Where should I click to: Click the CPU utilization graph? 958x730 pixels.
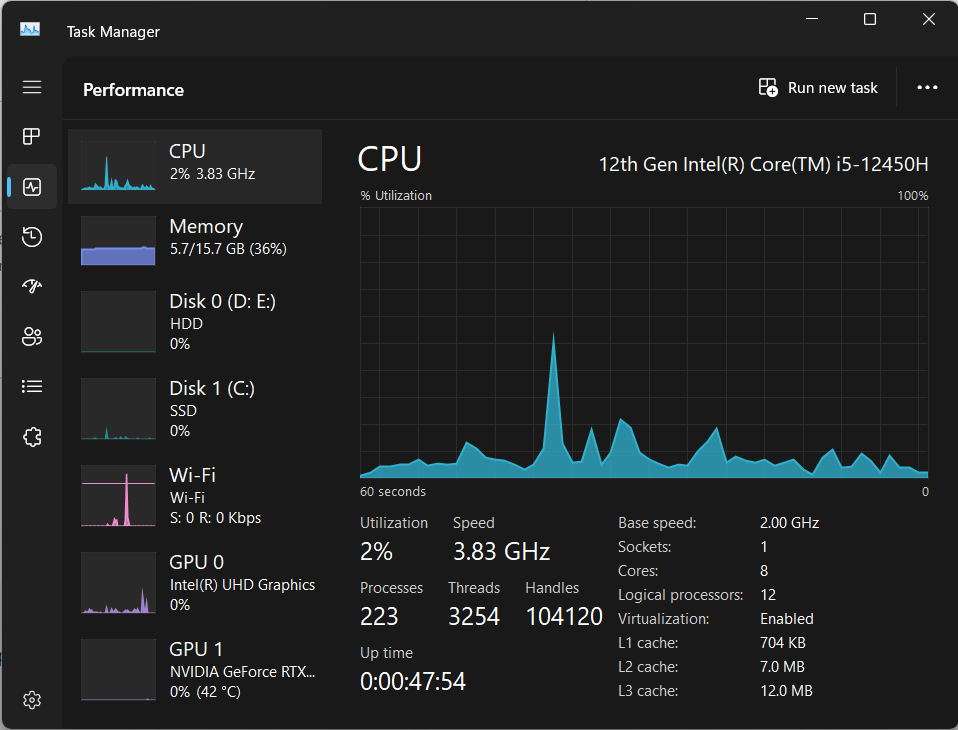pyautogui.click(x=644, y=342)
